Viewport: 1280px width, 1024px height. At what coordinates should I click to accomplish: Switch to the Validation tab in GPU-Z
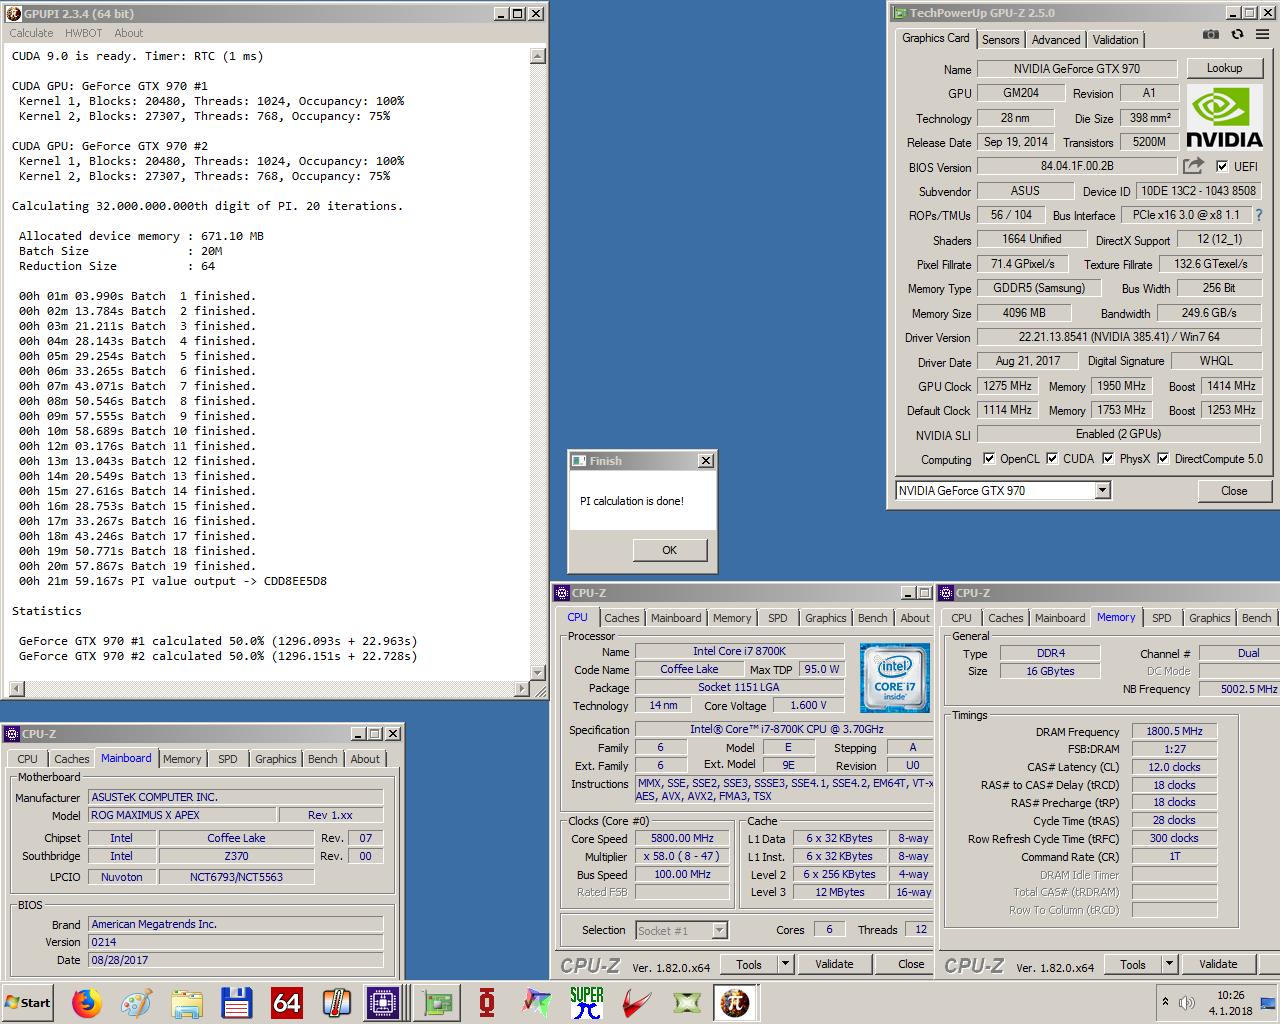tap(1115, 39)
